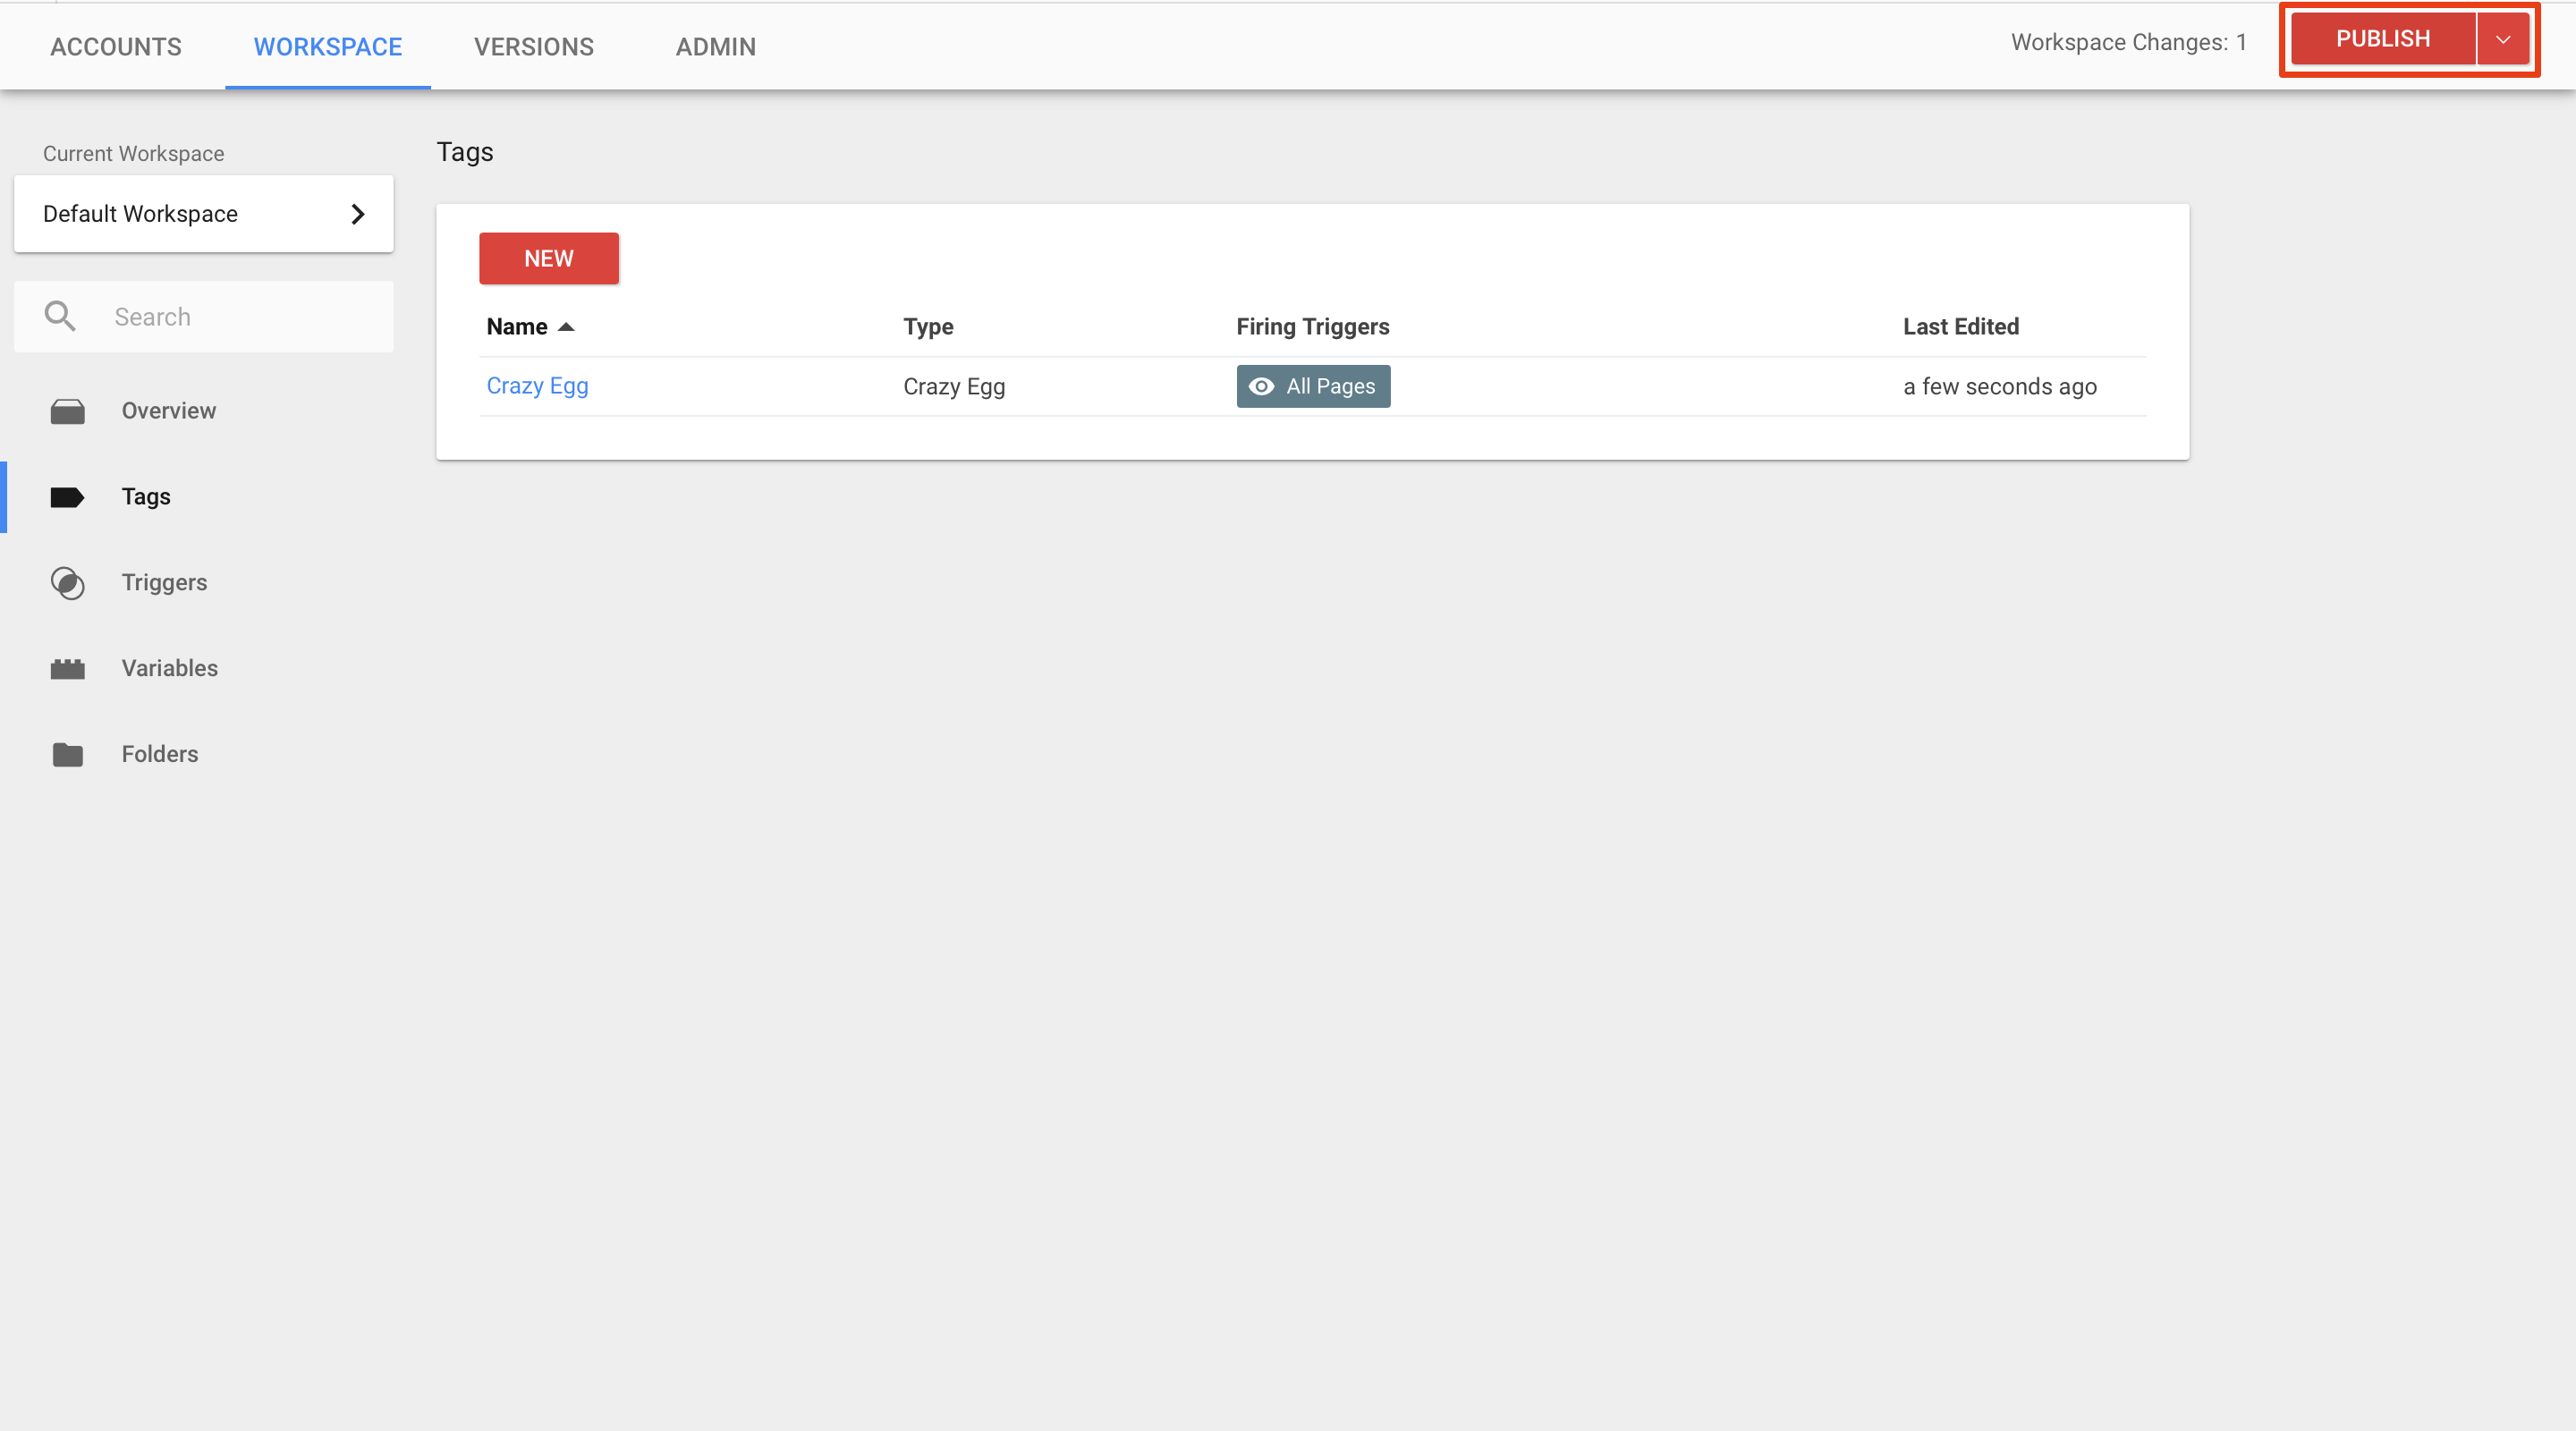The width and height of the screenshot is (2576, 1431).
Task: Open Folders in the sidebar
Action: 160,755
